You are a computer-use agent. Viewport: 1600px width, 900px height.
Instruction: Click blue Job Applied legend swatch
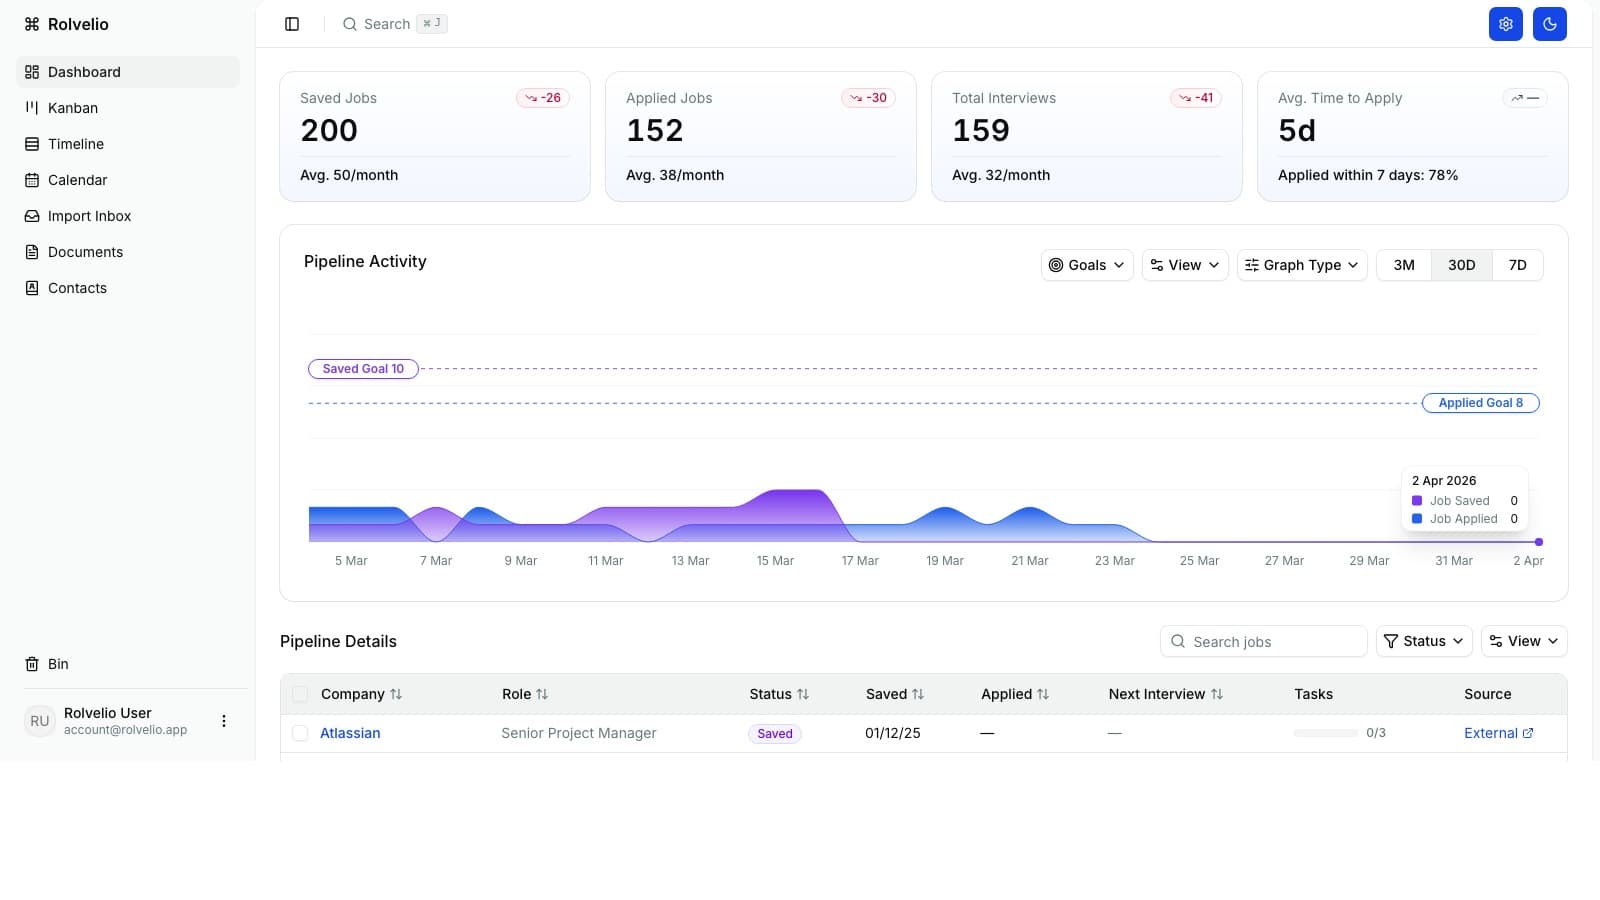[1417, 519]
